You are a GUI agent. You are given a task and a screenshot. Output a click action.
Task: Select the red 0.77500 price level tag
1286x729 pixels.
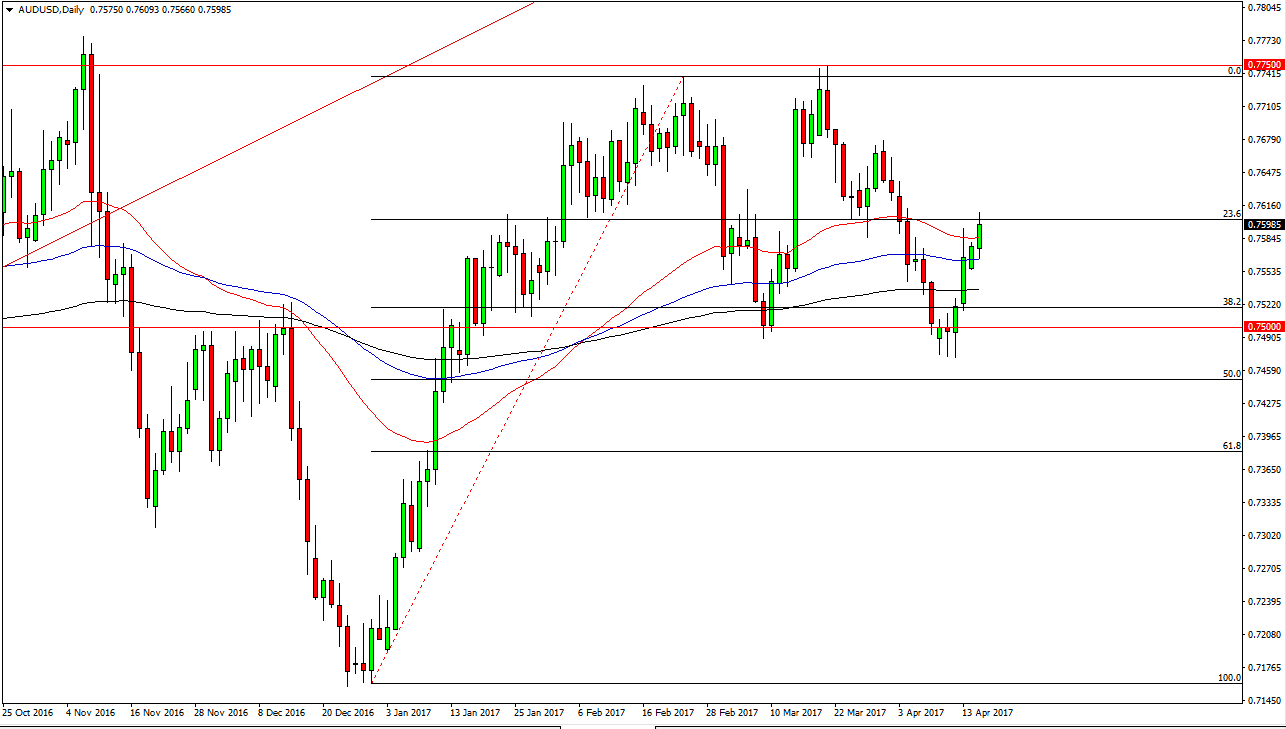1263,64
